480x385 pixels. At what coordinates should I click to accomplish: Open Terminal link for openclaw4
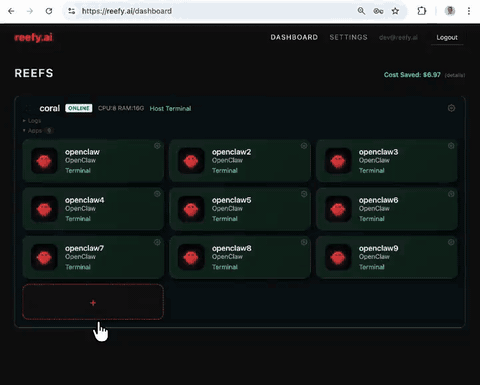pos(78,219)
